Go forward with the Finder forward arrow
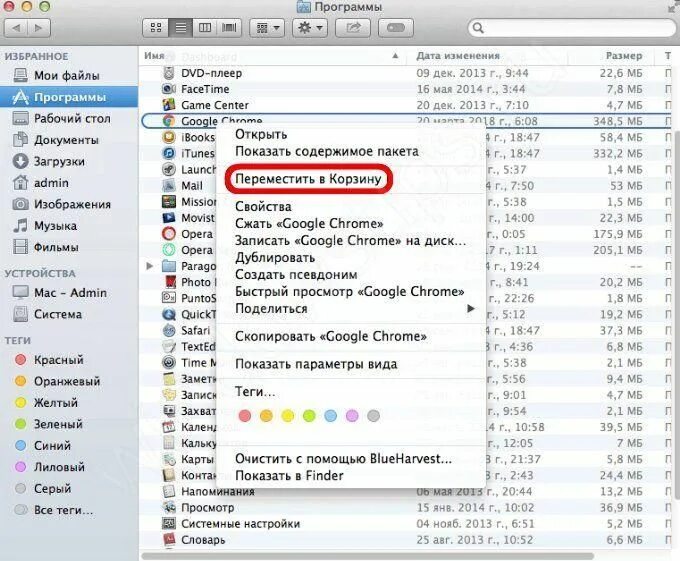 (39, 28)
